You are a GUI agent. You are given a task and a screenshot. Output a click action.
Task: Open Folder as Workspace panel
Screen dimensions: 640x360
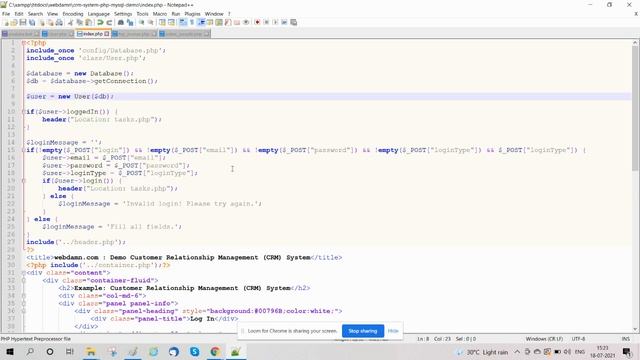pyautogui.click(x=237, y=22)
